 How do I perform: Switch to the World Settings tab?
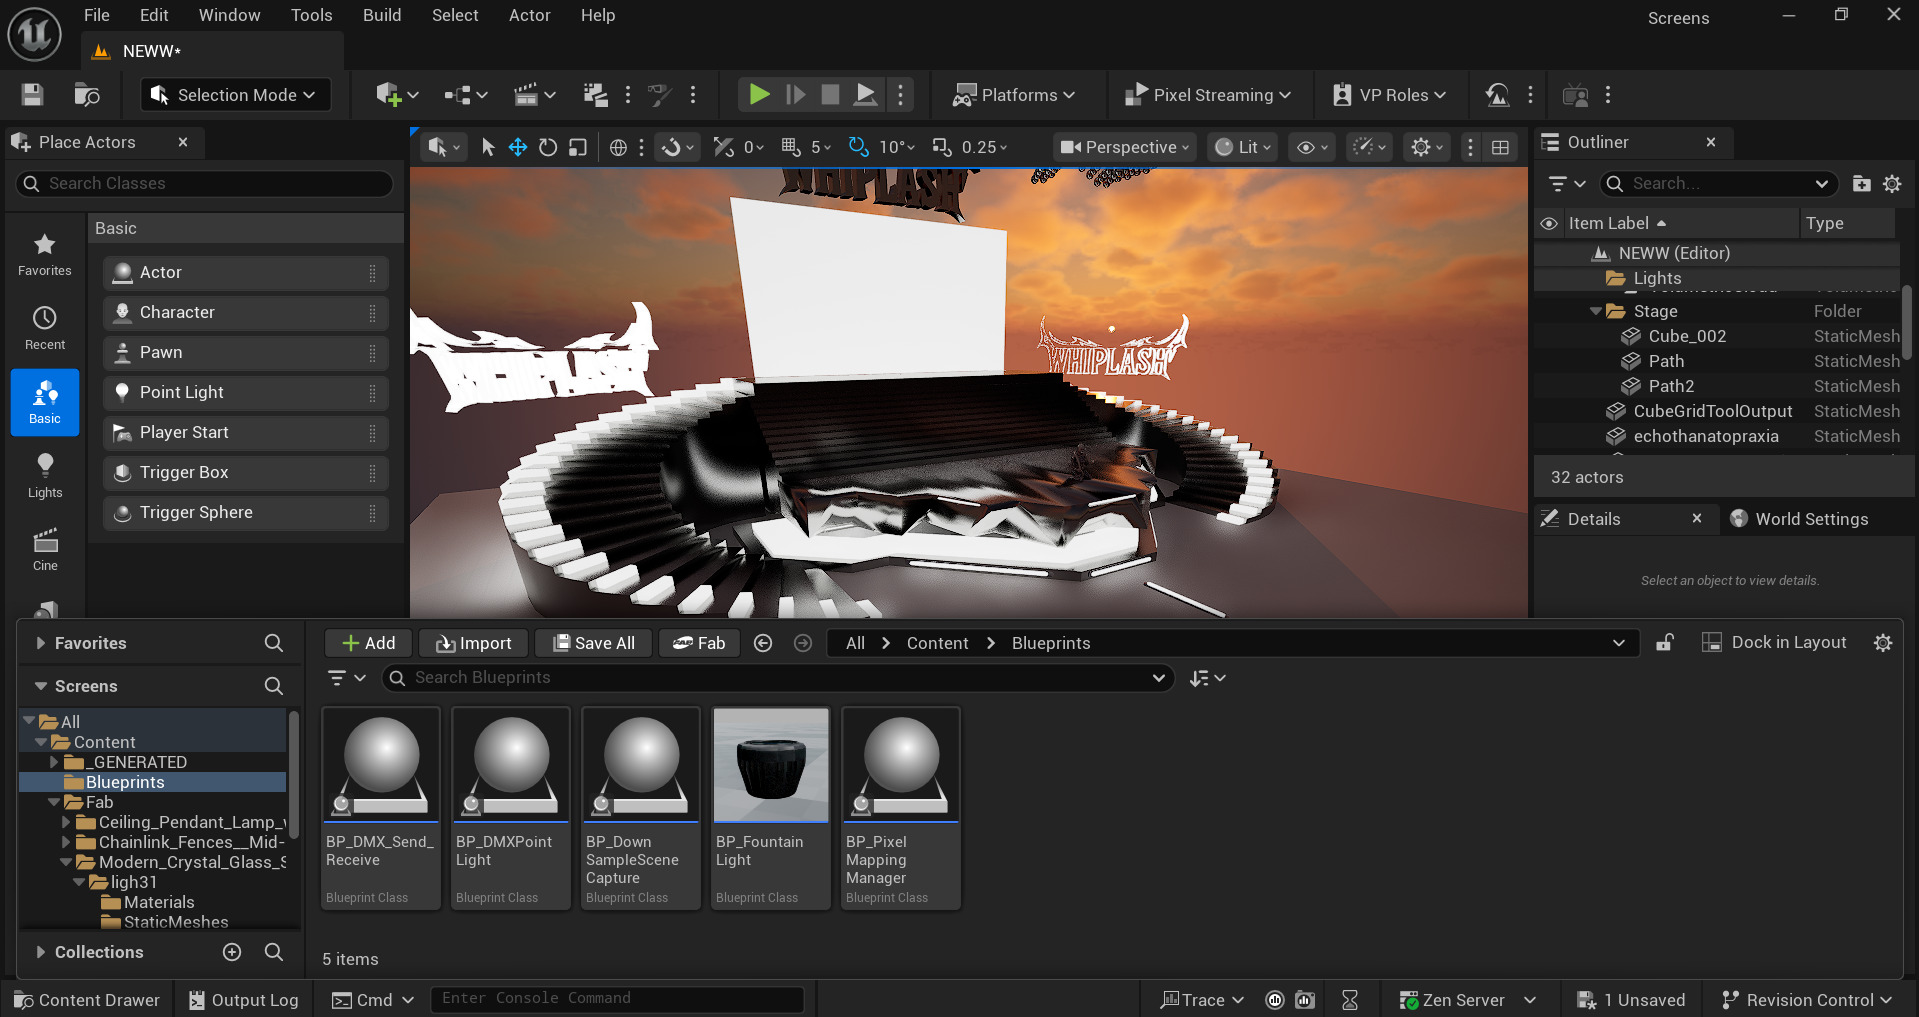(1800, 519)
